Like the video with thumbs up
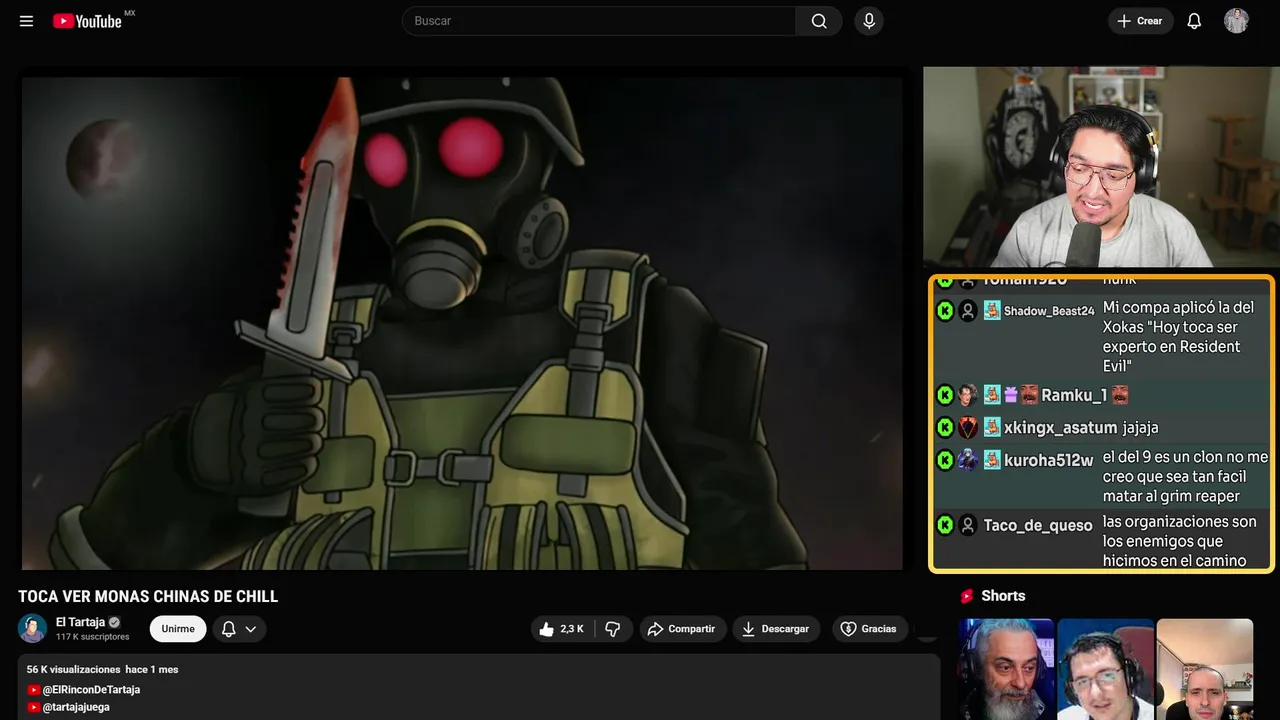Viewport: 1280px width, 720px height. tap(562, 629)
